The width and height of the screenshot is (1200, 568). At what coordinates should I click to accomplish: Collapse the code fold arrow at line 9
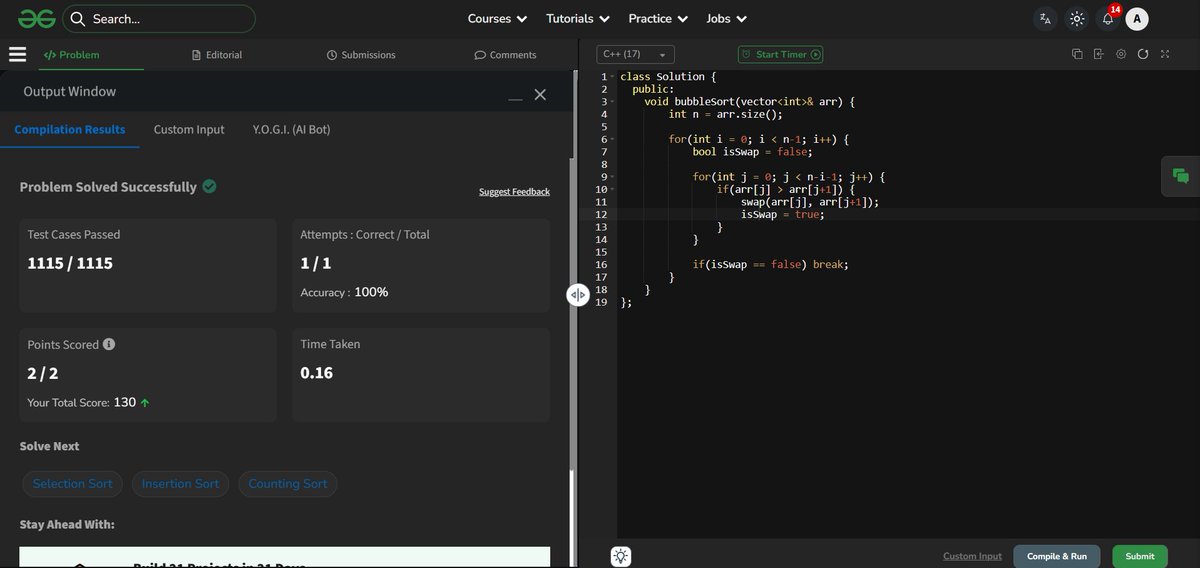coord(612,177)
